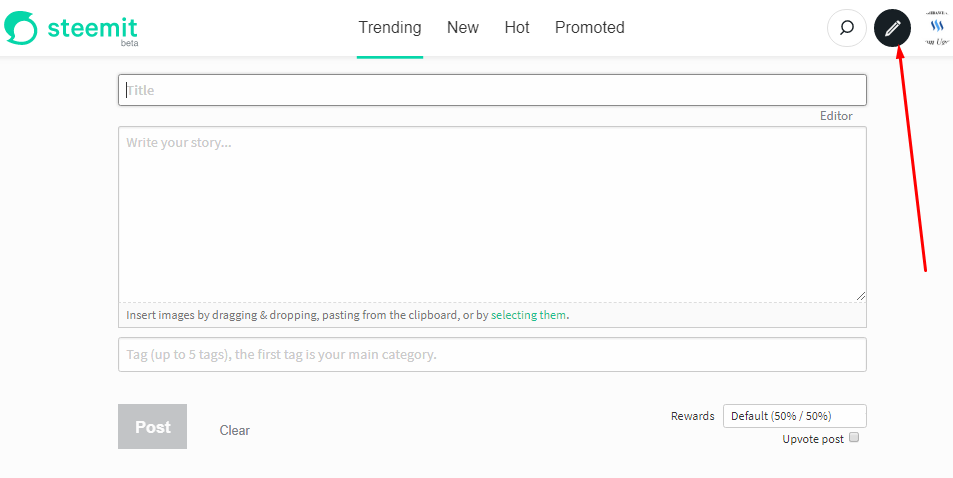Click the story textarea resize handle
953x478 pixels.
pyautogui.click(x=861, y=295)
